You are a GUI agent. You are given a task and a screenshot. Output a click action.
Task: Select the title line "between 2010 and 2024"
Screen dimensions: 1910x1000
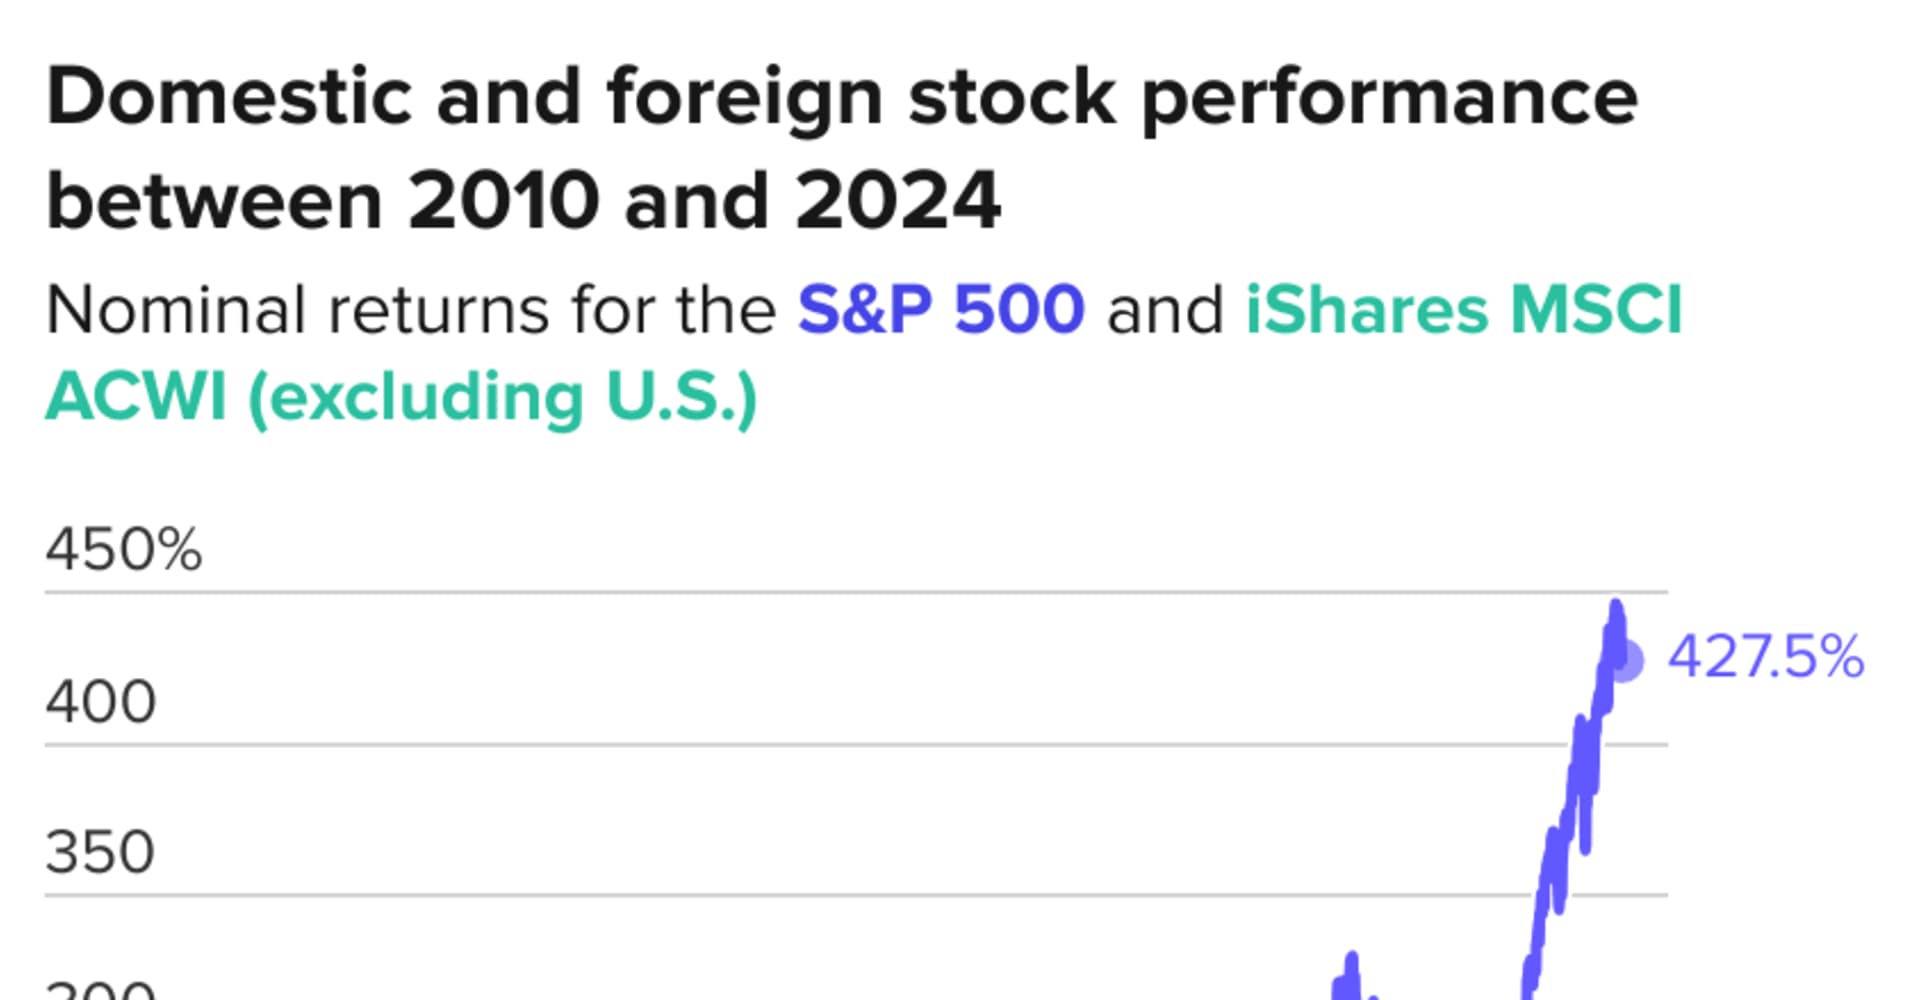(x=524, y=201)
